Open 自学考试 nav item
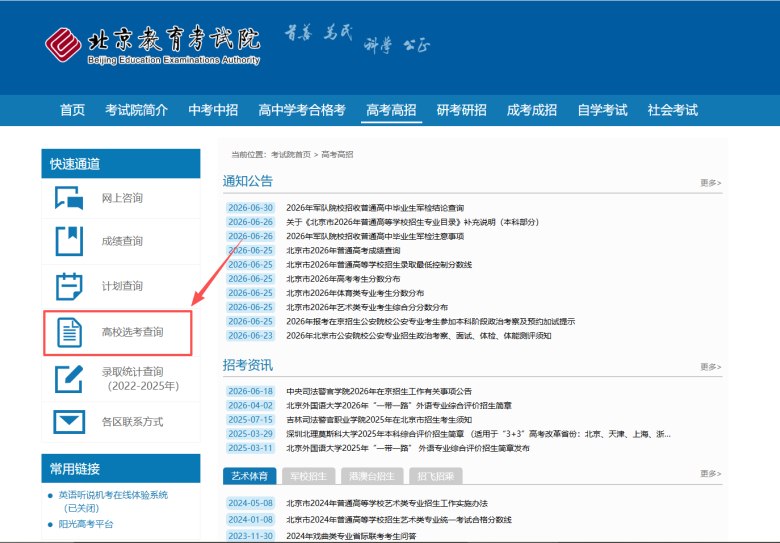 pos(602,110)
